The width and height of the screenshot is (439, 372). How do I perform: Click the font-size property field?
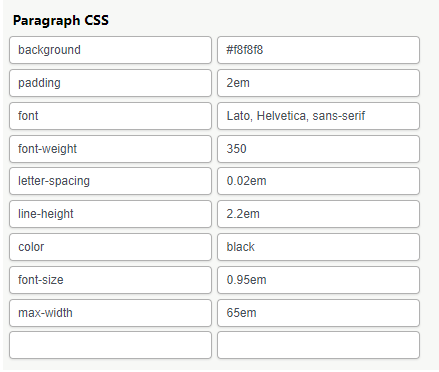pyautogui.click(x=110, y=280)
